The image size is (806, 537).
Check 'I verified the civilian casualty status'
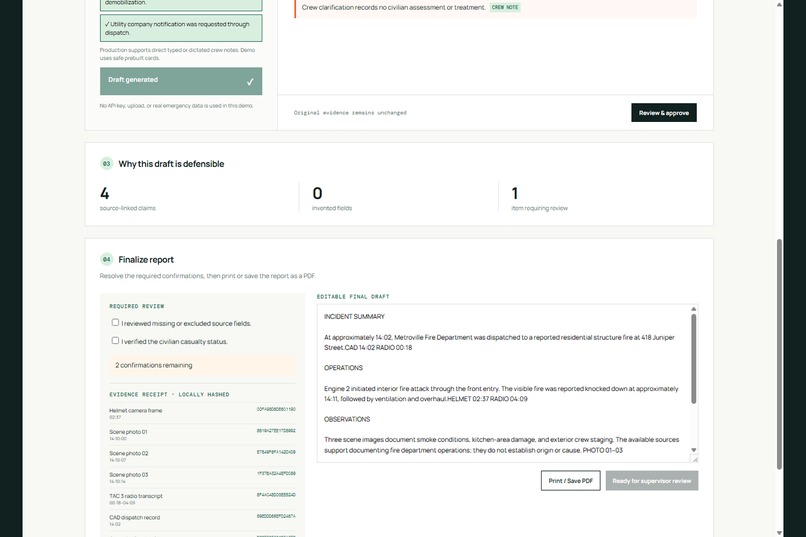[115, 340]
